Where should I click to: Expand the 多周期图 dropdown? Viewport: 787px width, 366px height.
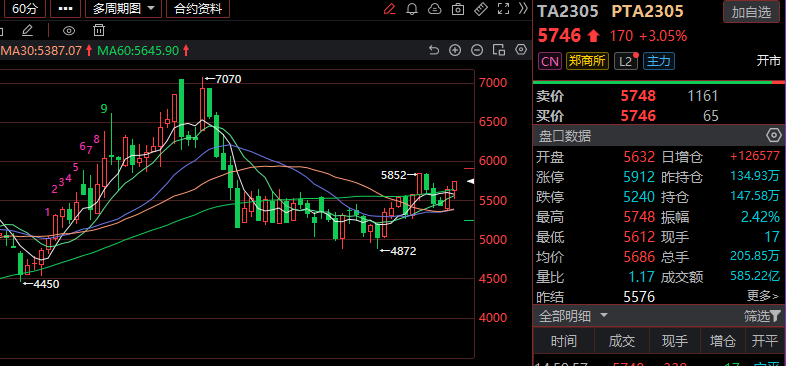[x=123, y=9]
